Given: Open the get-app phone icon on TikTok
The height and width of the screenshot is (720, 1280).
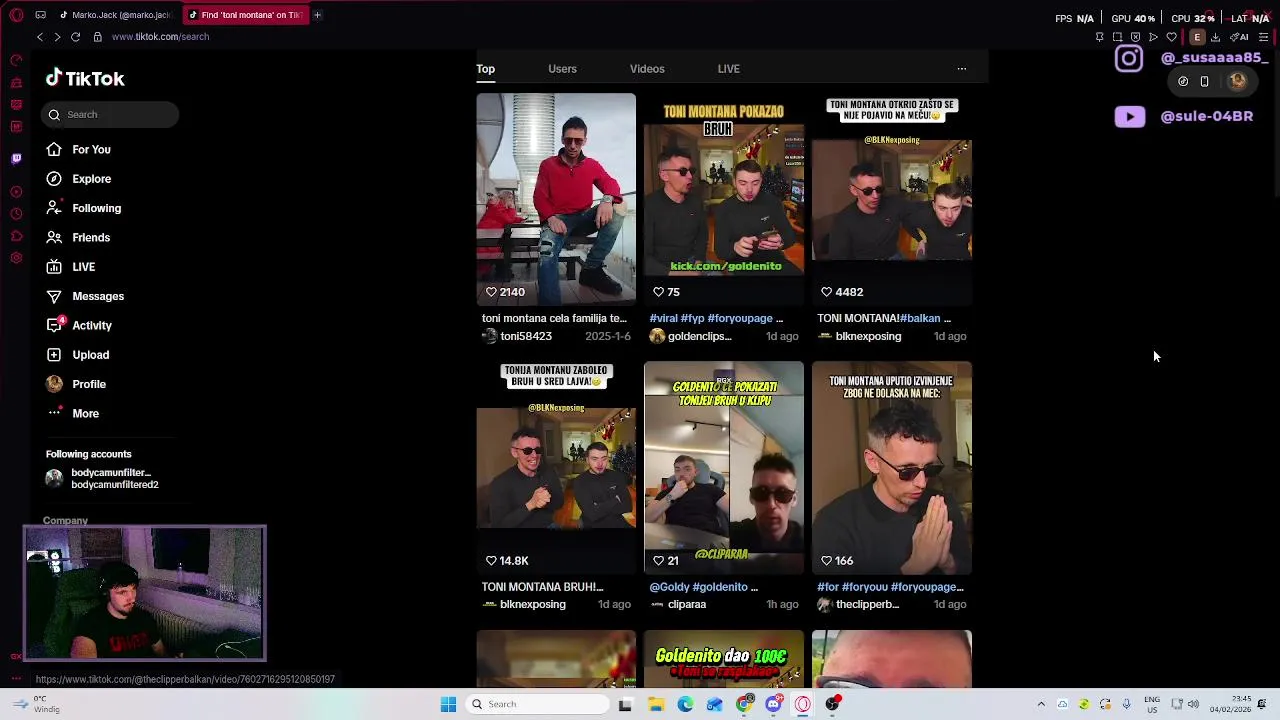Looking at the screenshot, I should coord(1204,82).
